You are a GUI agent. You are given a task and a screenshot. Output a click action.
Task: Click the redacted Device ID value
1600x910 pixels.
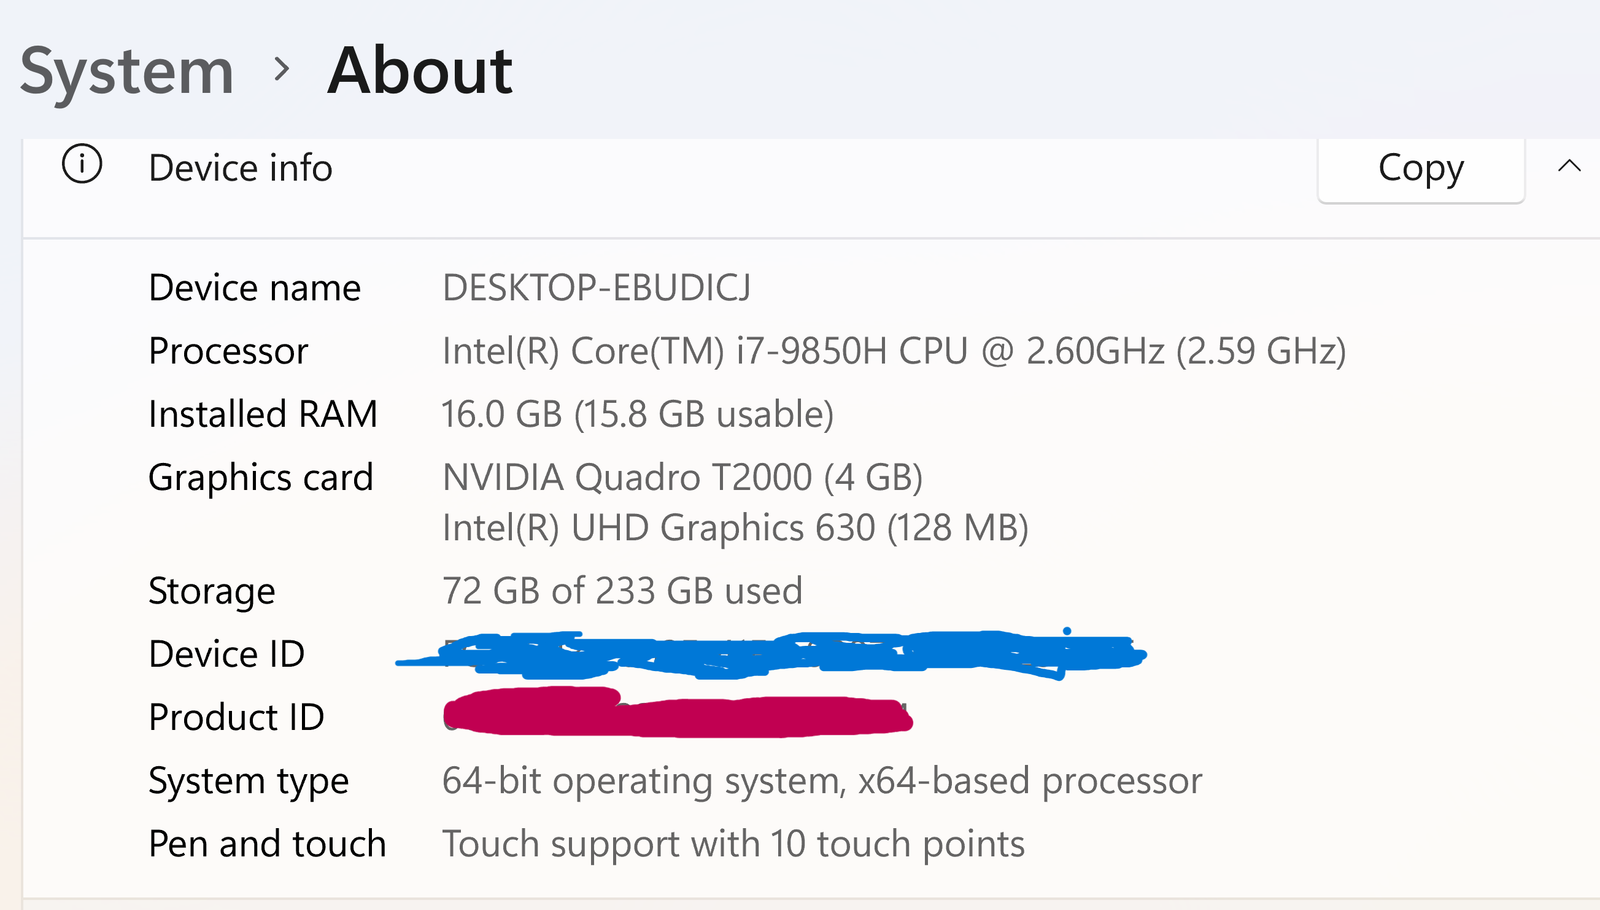(x=770, y=653)
